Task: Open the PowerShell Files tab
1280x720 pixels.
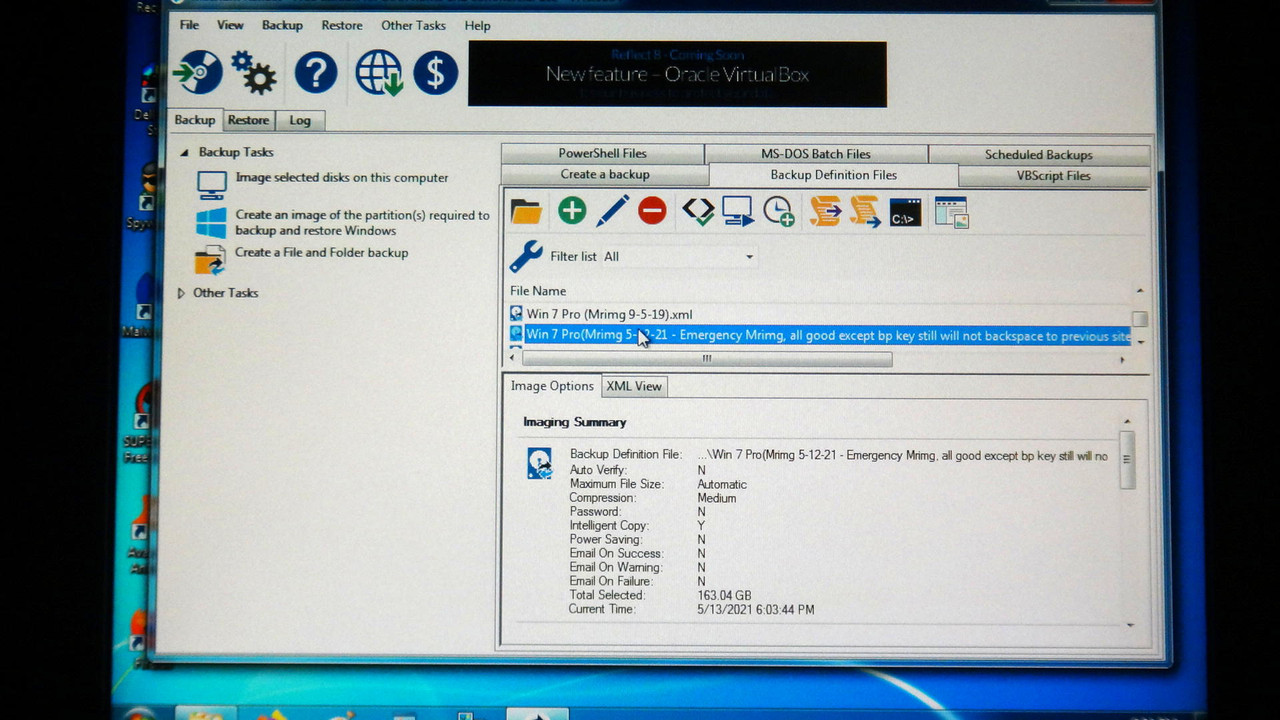Action: click(x=602, y=153)
